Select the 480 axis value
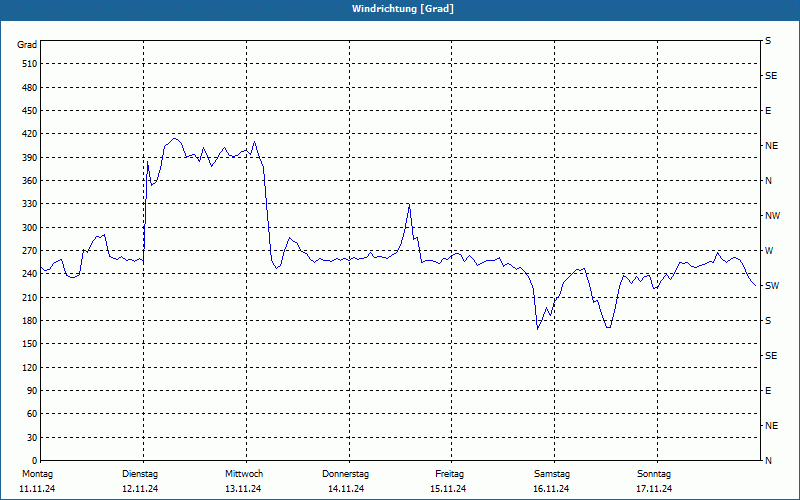 (x=30, y=88)
